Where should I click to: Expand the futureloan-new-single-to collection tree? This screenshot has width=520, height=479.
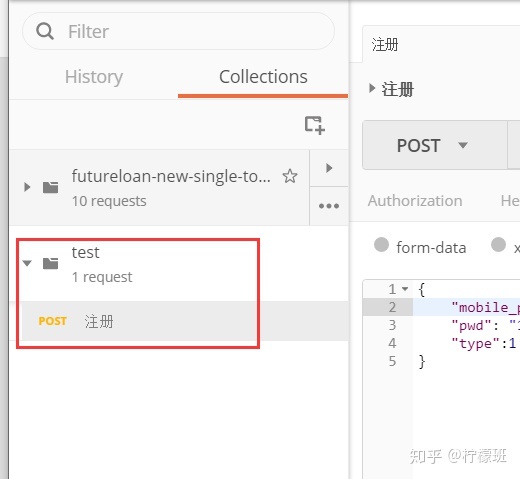click(x=27, y=187)
